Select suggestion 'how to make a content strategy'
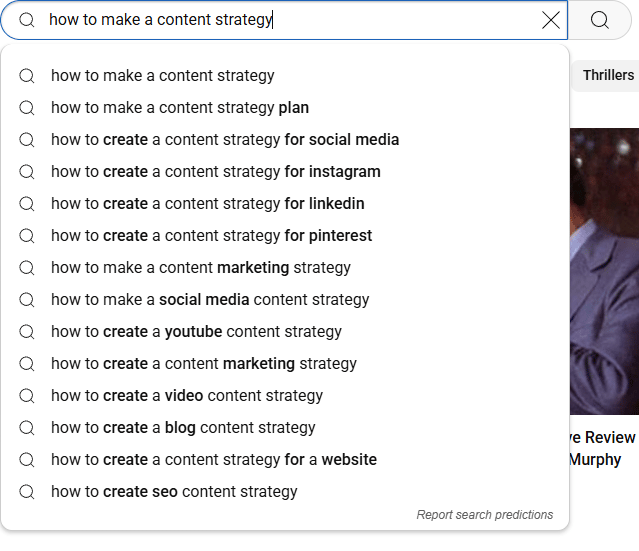This screenshot has height=551, width=639. pos(163,75)
